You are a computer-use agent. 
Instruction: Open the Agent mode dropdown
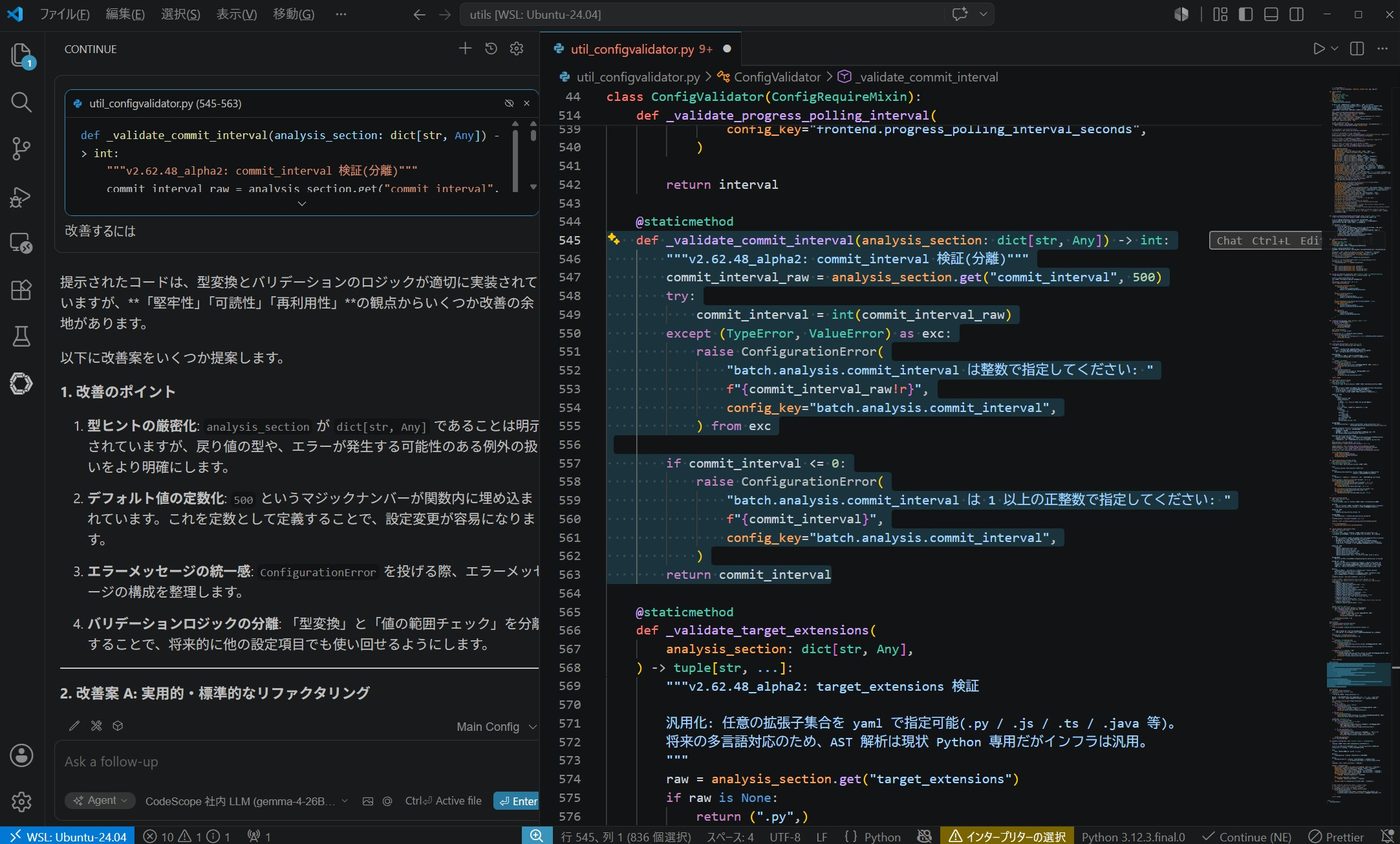tap(100, 801)
